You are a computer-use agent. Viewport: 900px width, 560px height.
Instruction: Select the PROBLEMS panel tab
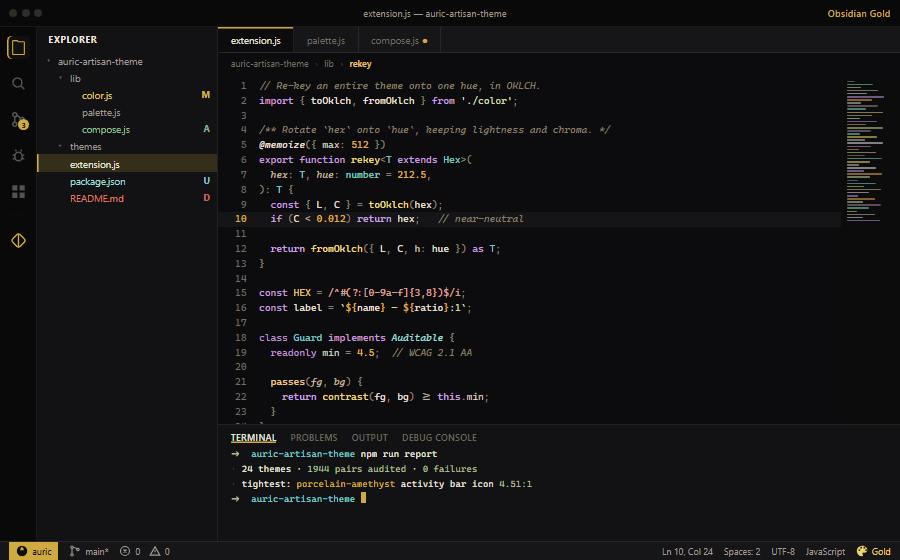(314, 438)
